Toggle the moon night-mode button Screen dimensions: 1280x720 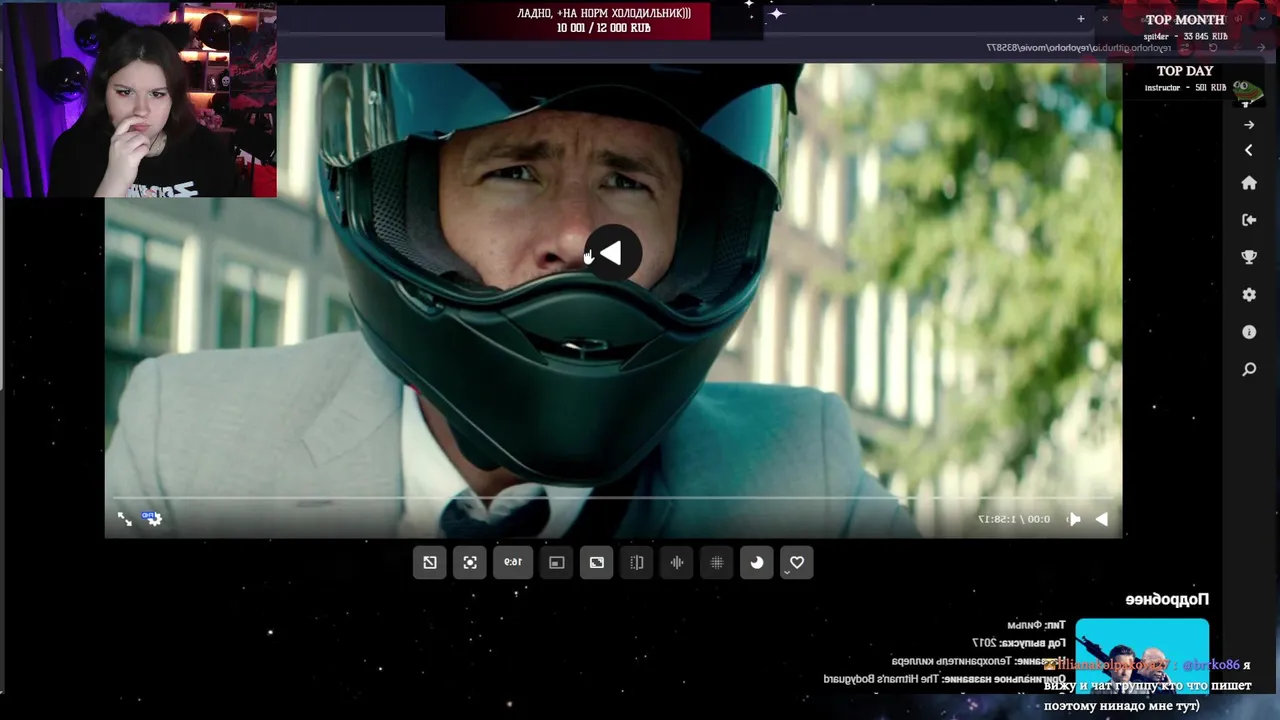pos(757,562)
